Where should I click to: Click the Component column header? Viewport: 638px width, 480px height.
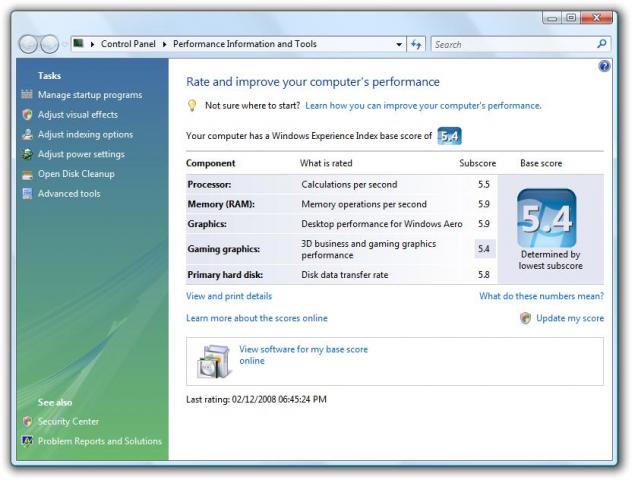(x=211, y=164)
